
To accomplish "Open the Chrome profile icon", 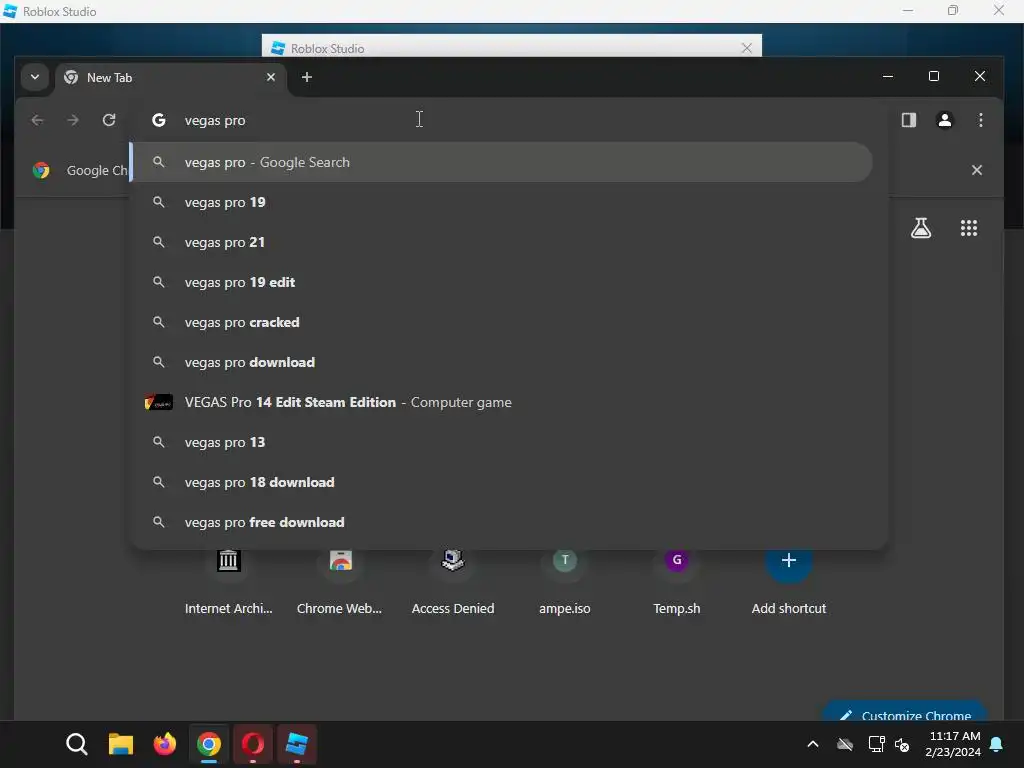I will coord(944,120).
